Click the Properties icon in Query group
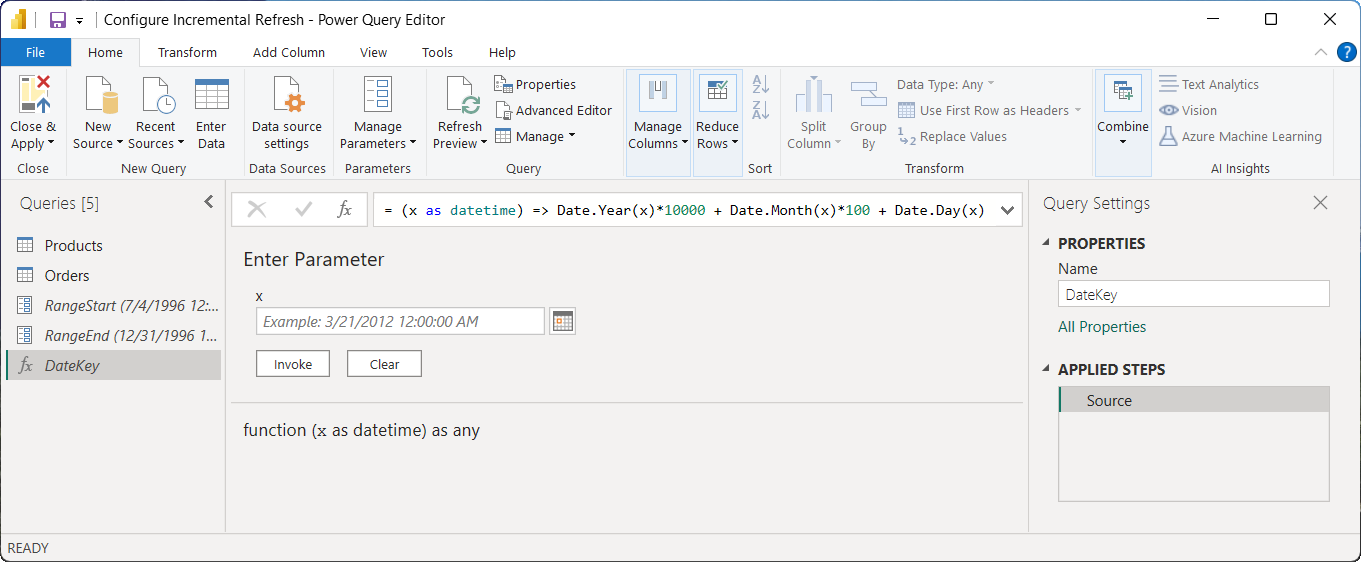 [x=504, y=85]
